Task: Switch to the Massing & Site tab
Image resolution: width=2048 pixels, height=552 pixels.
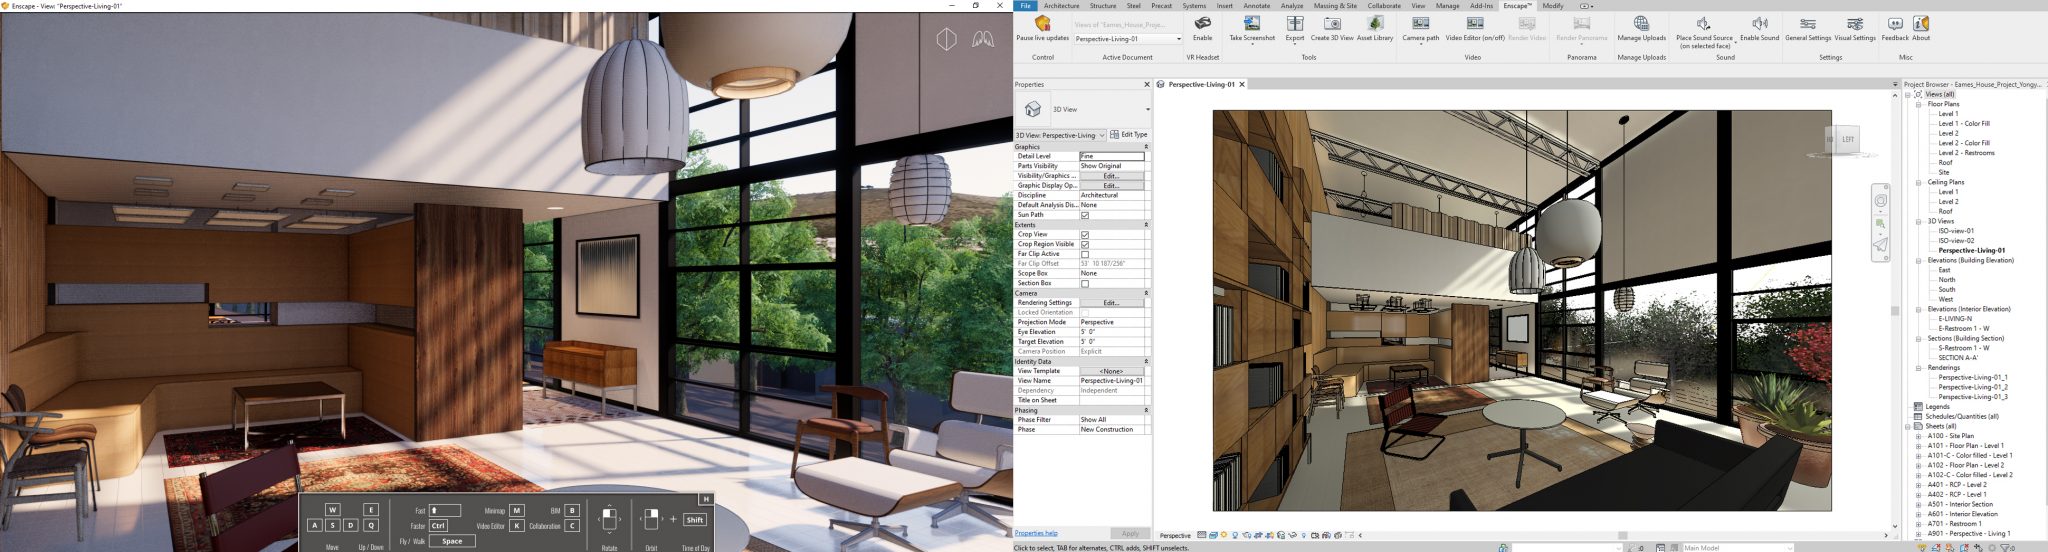Action: click(x=1335, y=6)
